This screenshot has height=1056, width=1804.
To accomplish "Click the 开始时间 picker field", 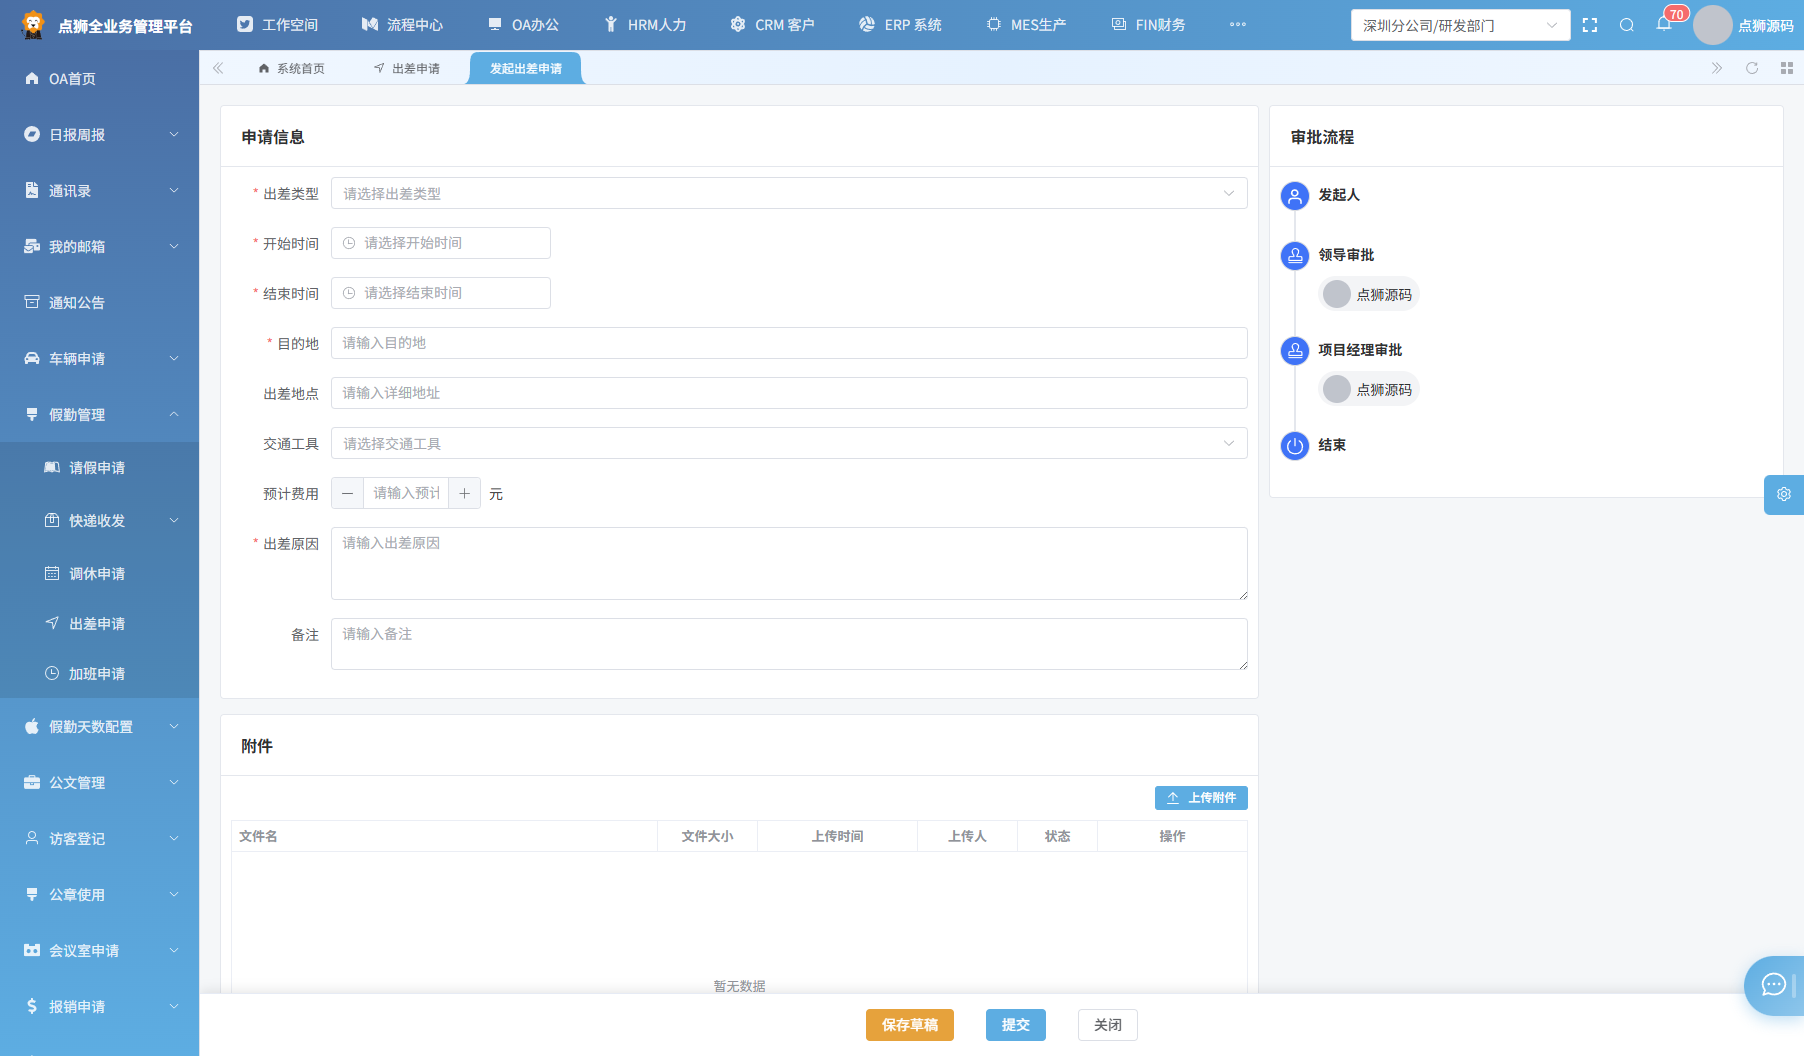I will coord(441,243).
